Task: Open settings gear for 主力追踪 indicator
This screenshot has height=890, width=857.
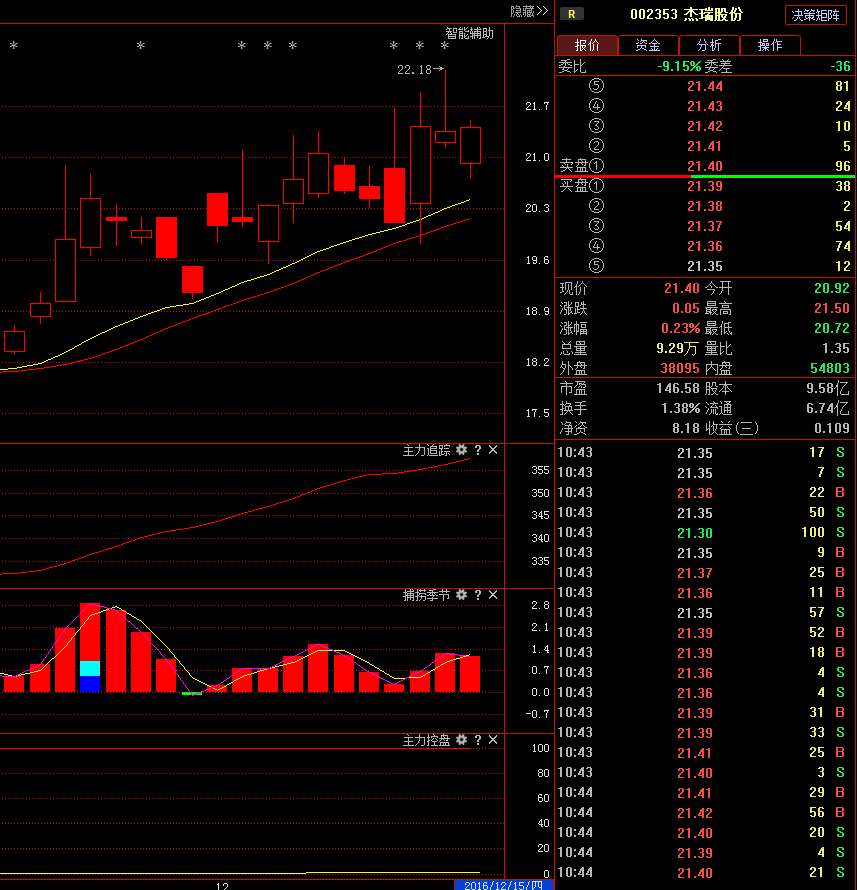Action: [461, 451]
